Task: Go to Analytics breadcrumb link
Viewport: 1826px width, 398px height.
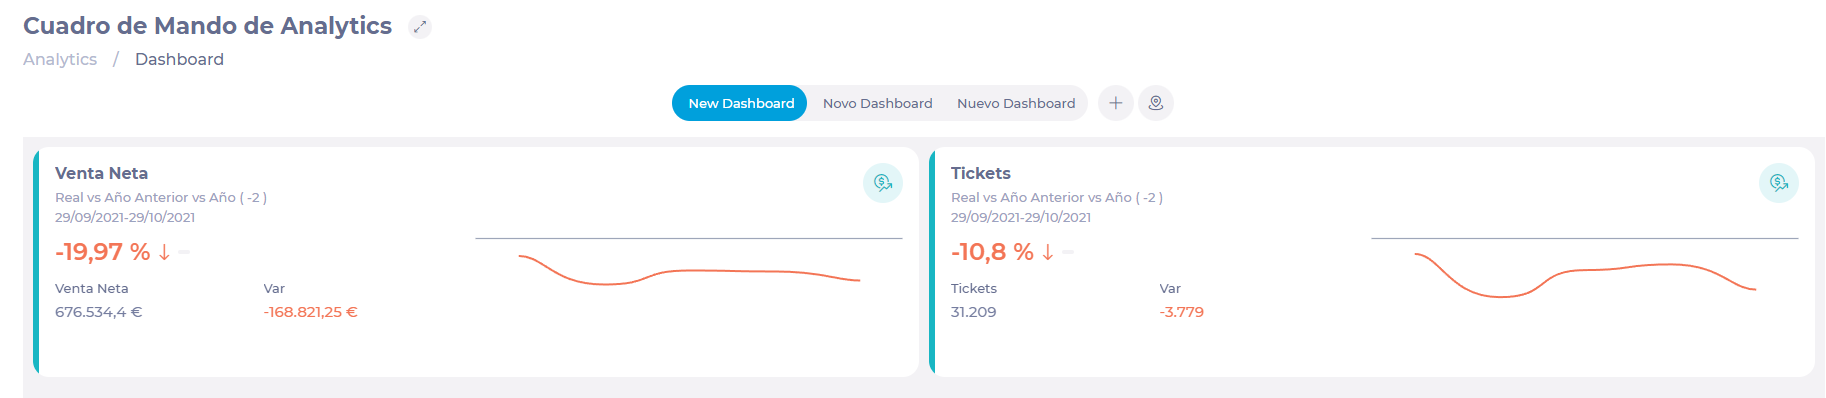Action: [60, 59]
